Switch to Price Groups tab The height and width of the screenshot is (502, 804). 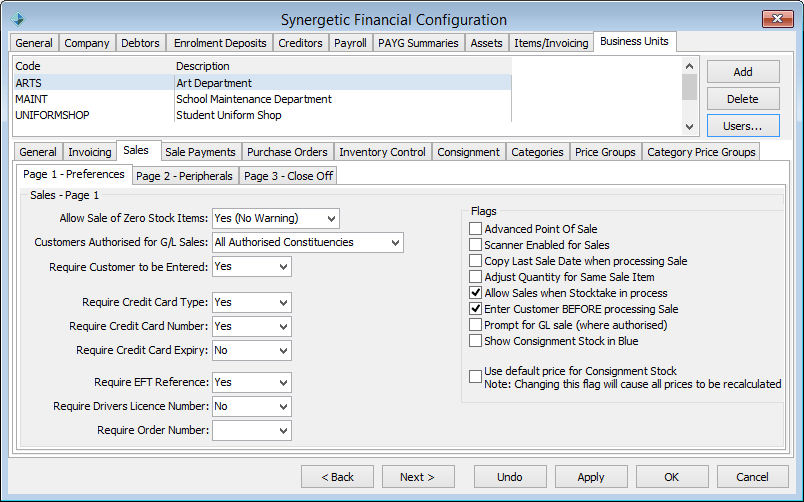[605, 152]
